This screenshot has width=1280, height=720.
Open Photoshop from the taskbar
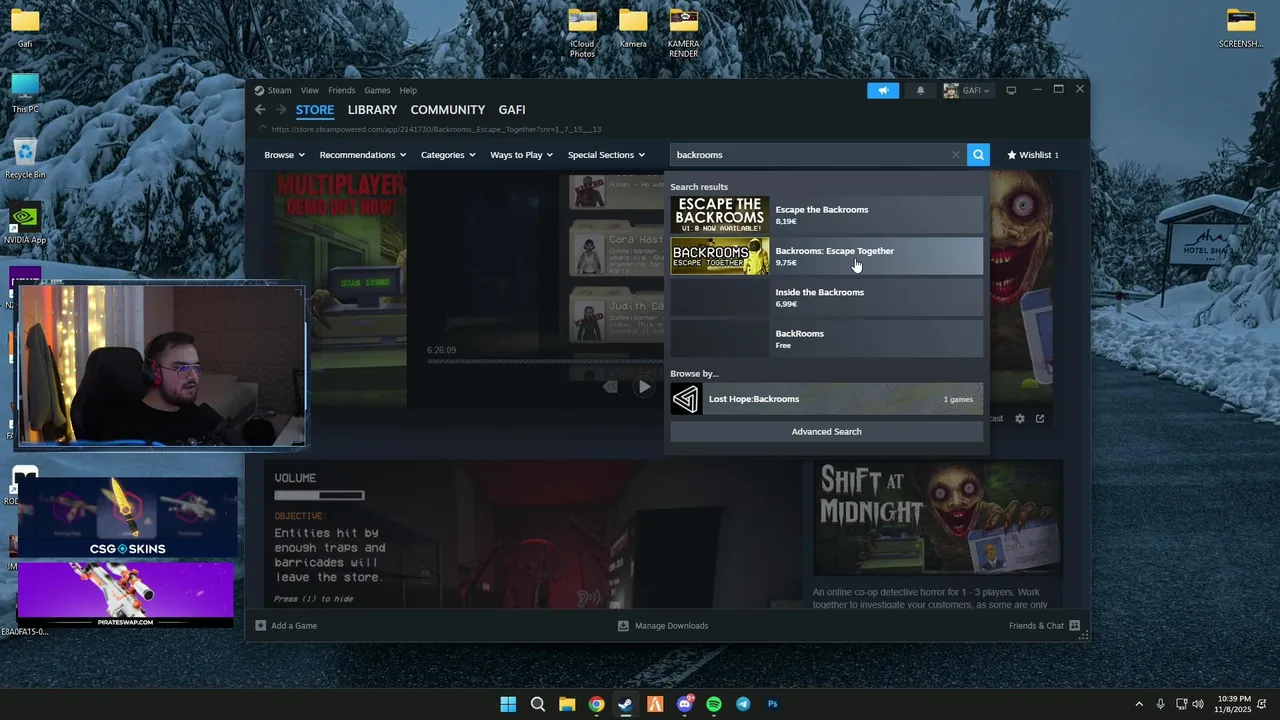click(772, 704)
